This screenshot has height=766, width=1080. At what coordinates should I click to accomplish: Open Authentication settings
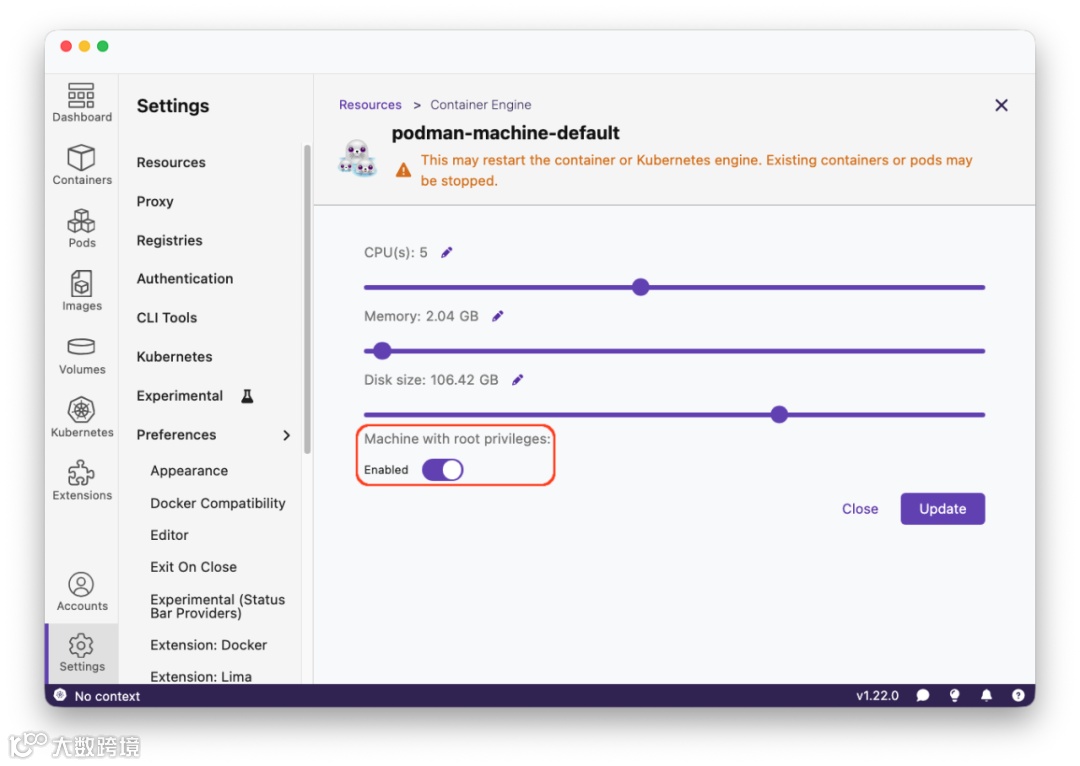coord(185,279)
